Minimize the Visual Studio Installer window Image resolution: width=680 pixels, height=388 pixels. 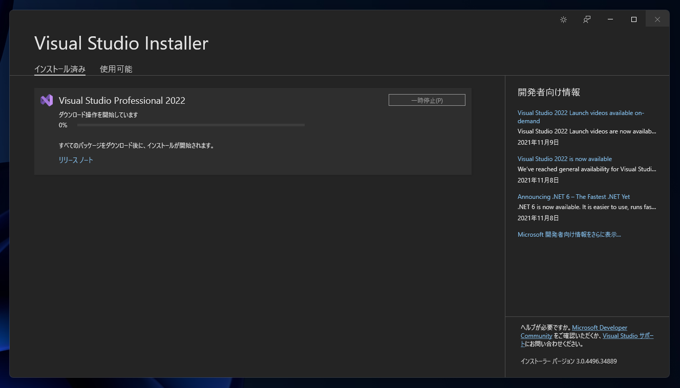click(x=610, y=20)
